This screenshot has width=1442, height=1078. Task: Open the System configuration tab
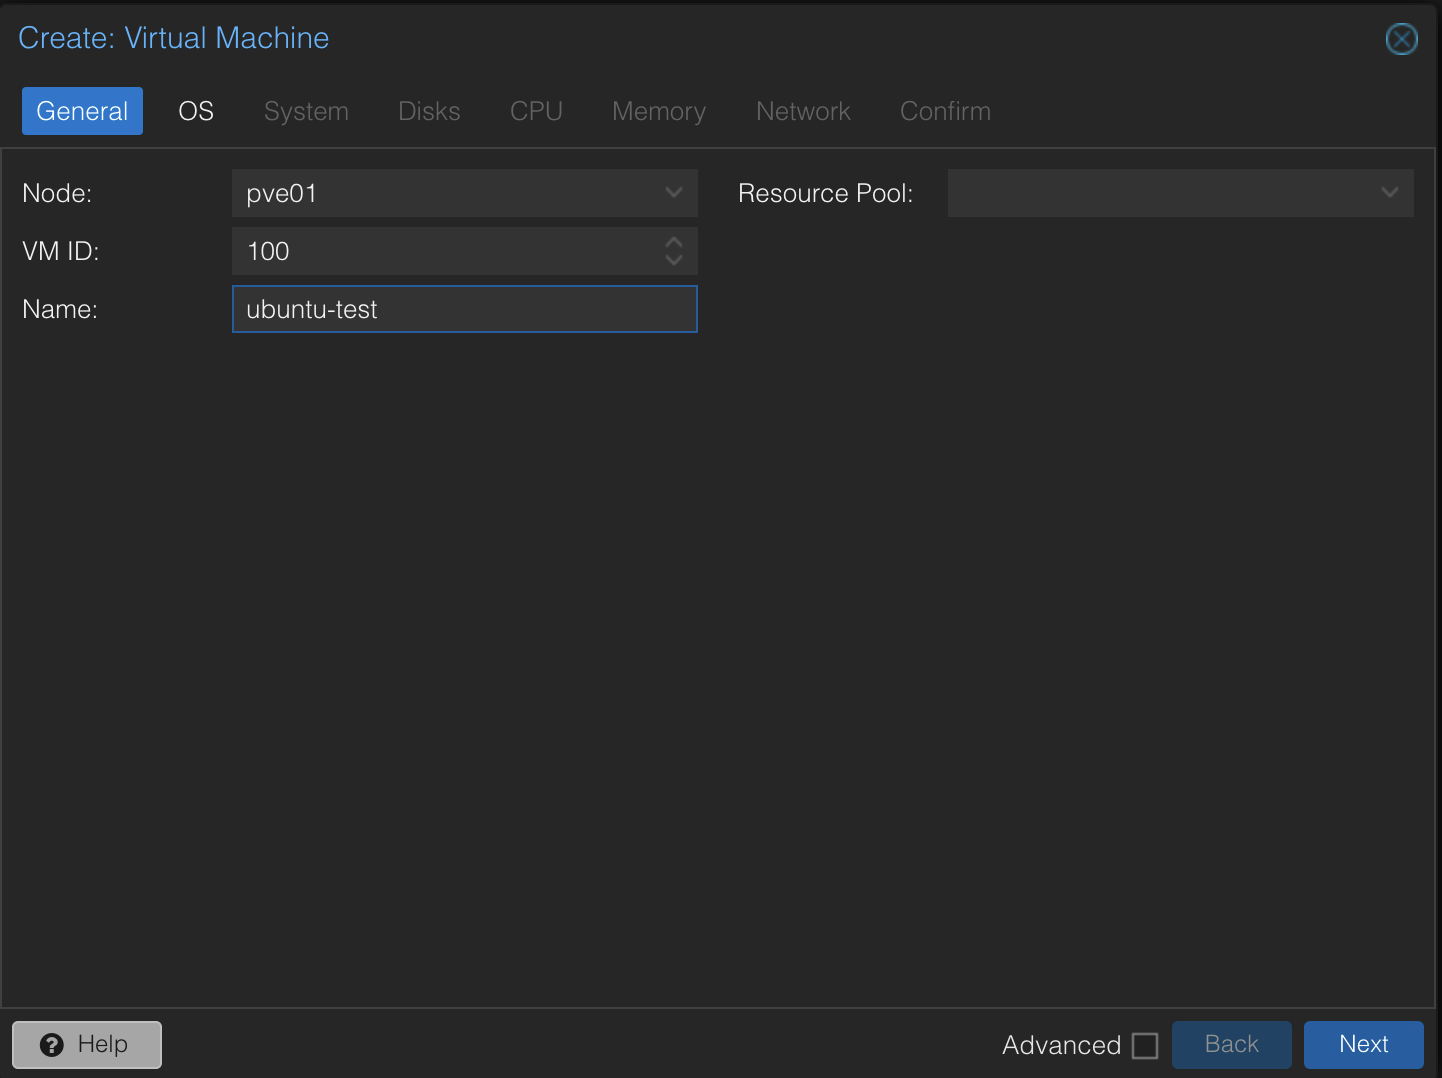(x=306, y=111)
